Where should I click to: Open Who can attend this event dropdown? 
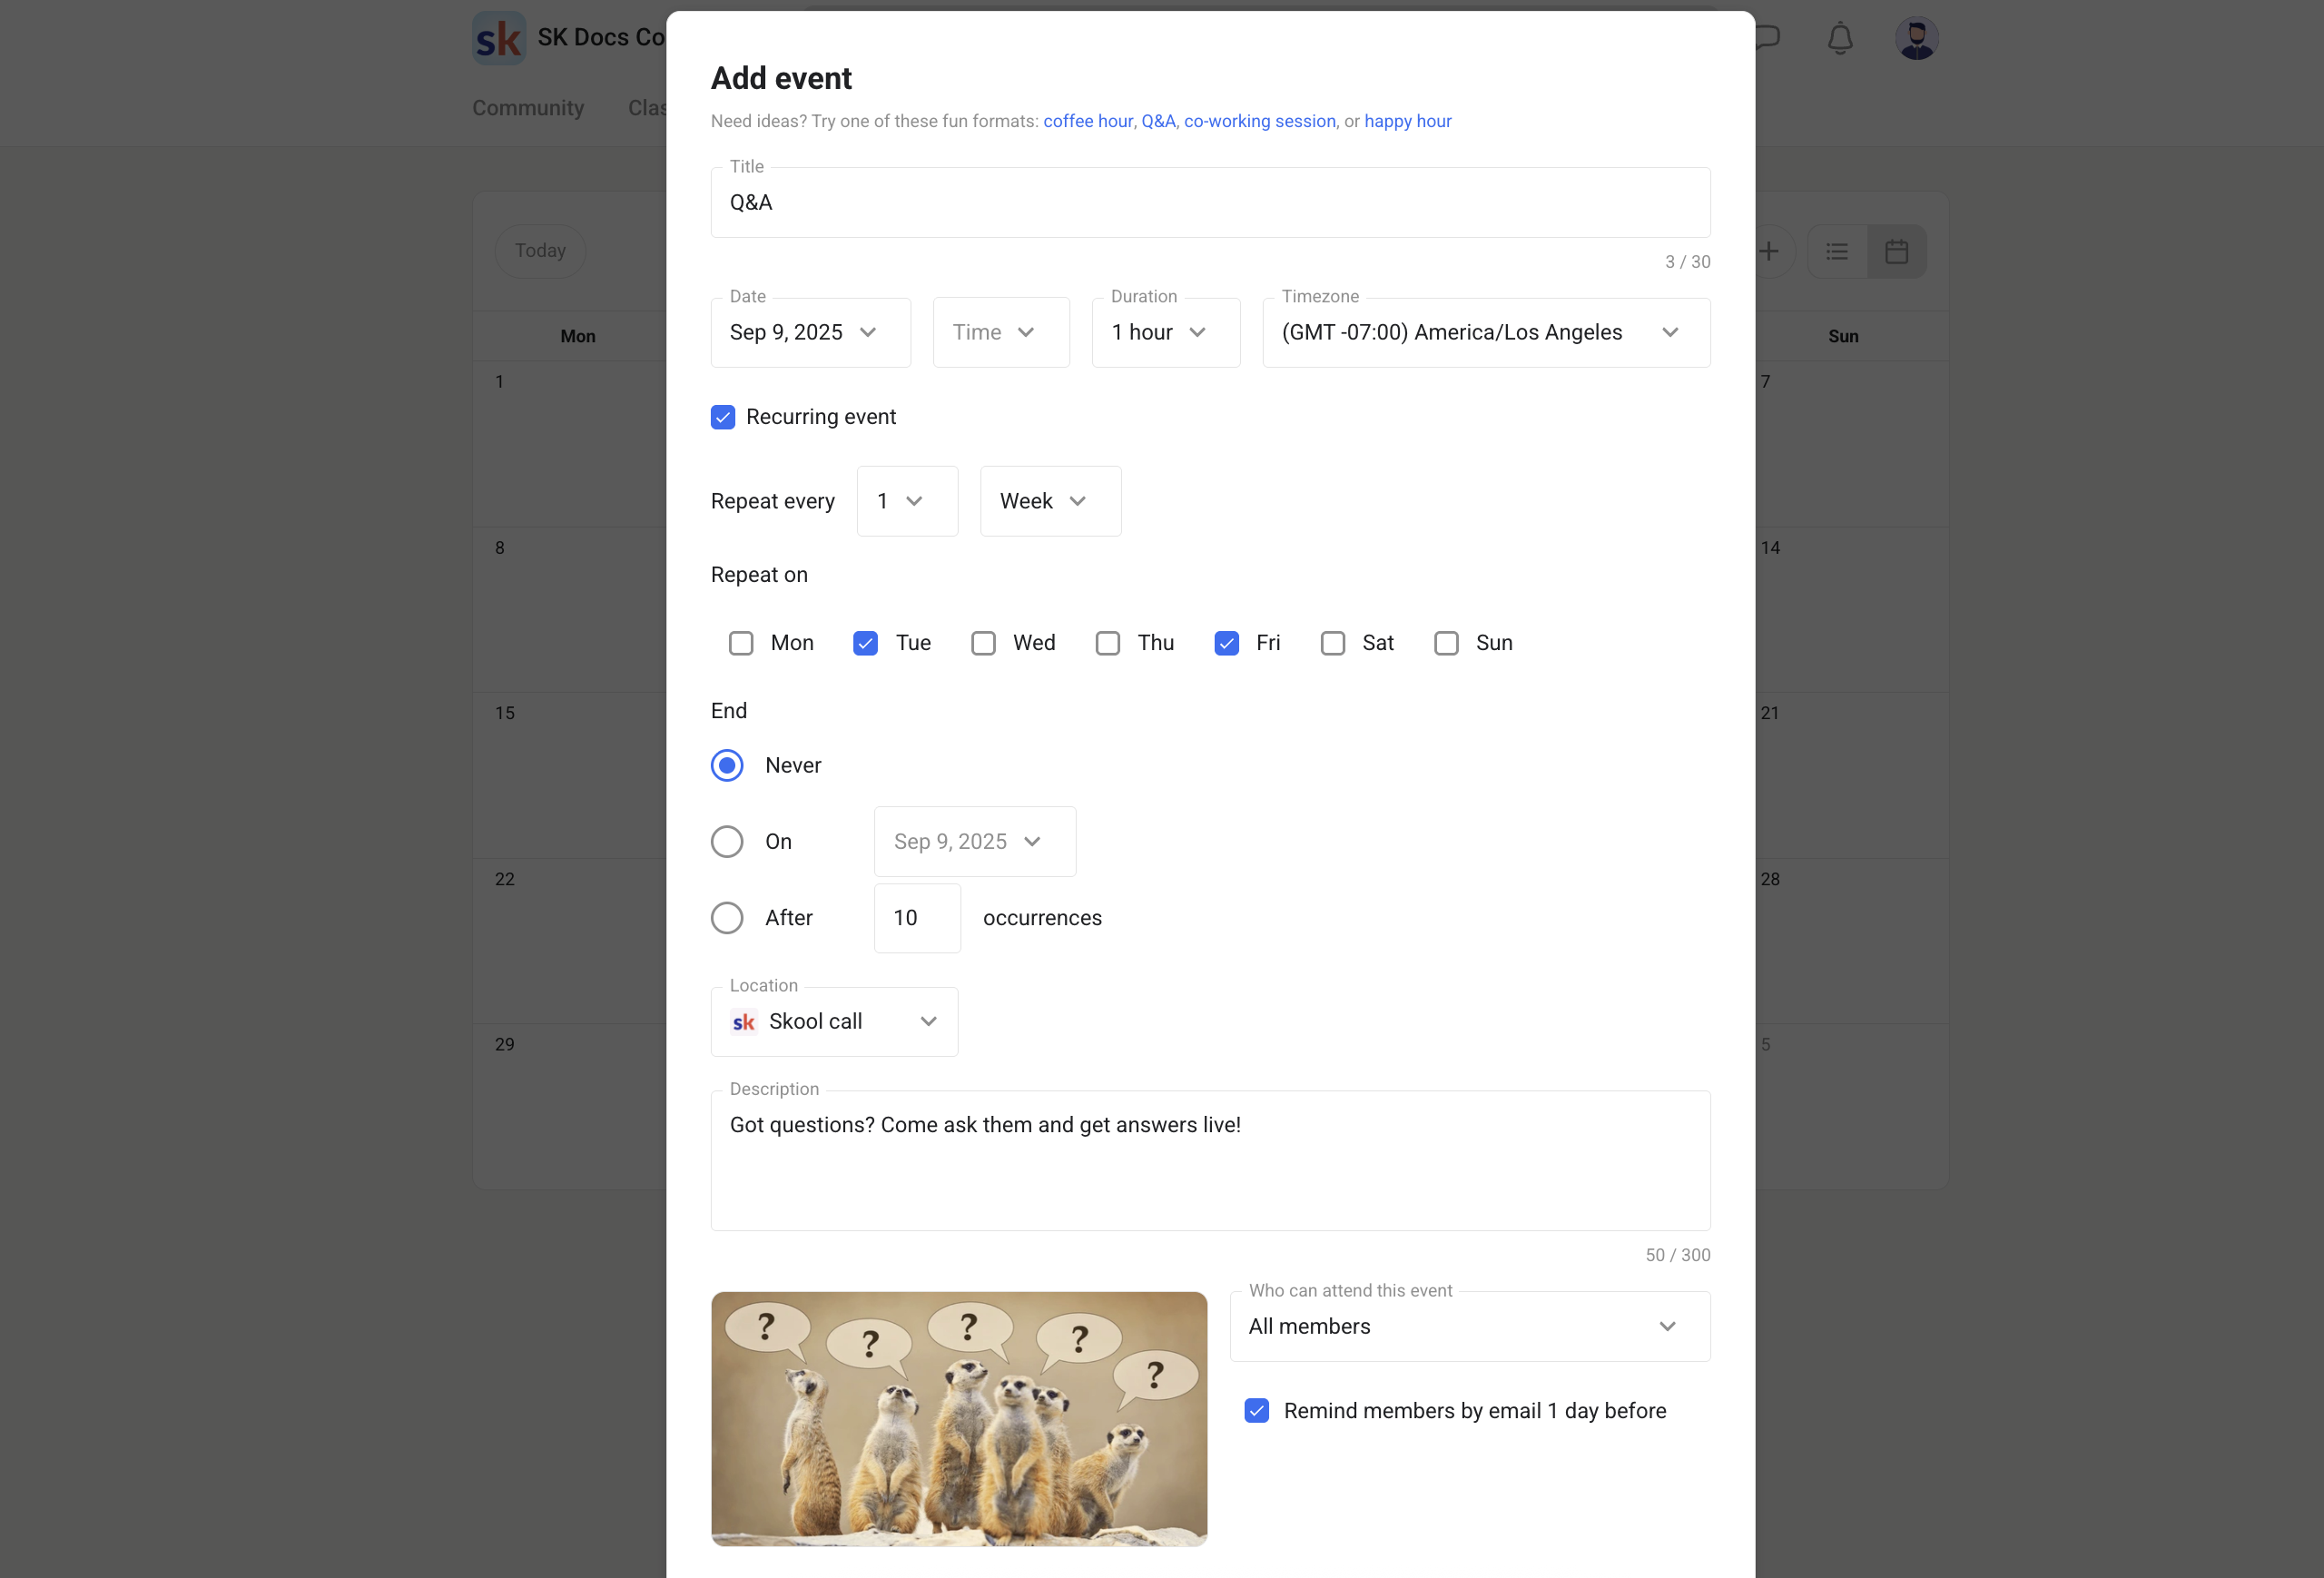pos(1470,1326)
